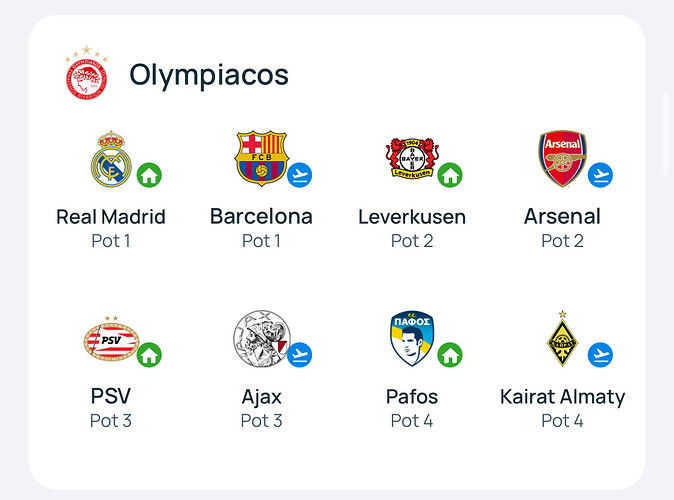This screenshot has height=500, width=674.
Task: Select the Barcelona FCB crest
Action: coord(261,158)
